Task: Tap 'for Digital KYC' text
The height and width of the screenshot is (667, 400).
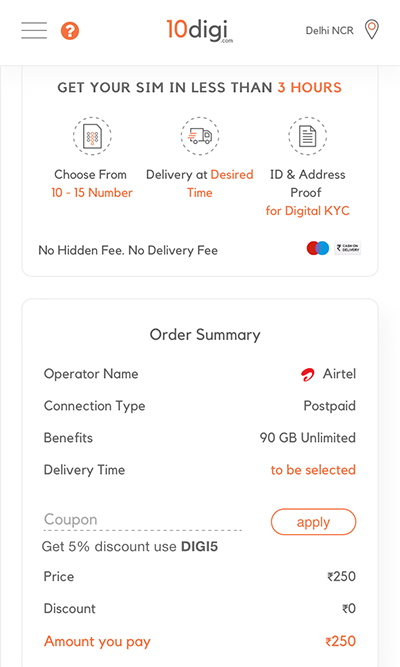Action: [x=308, y=211]
